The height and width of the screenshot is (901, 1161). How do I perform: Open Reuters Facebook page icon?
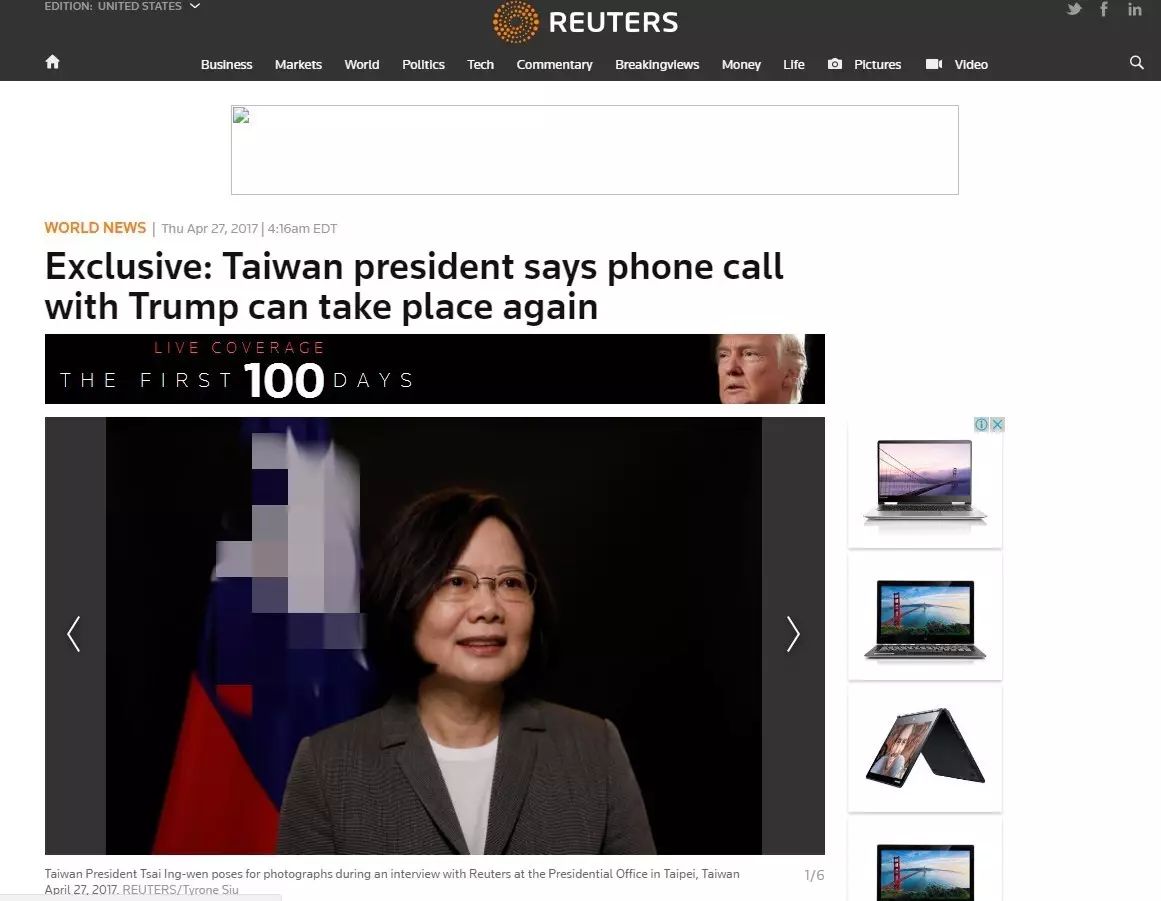(1103, 9)
